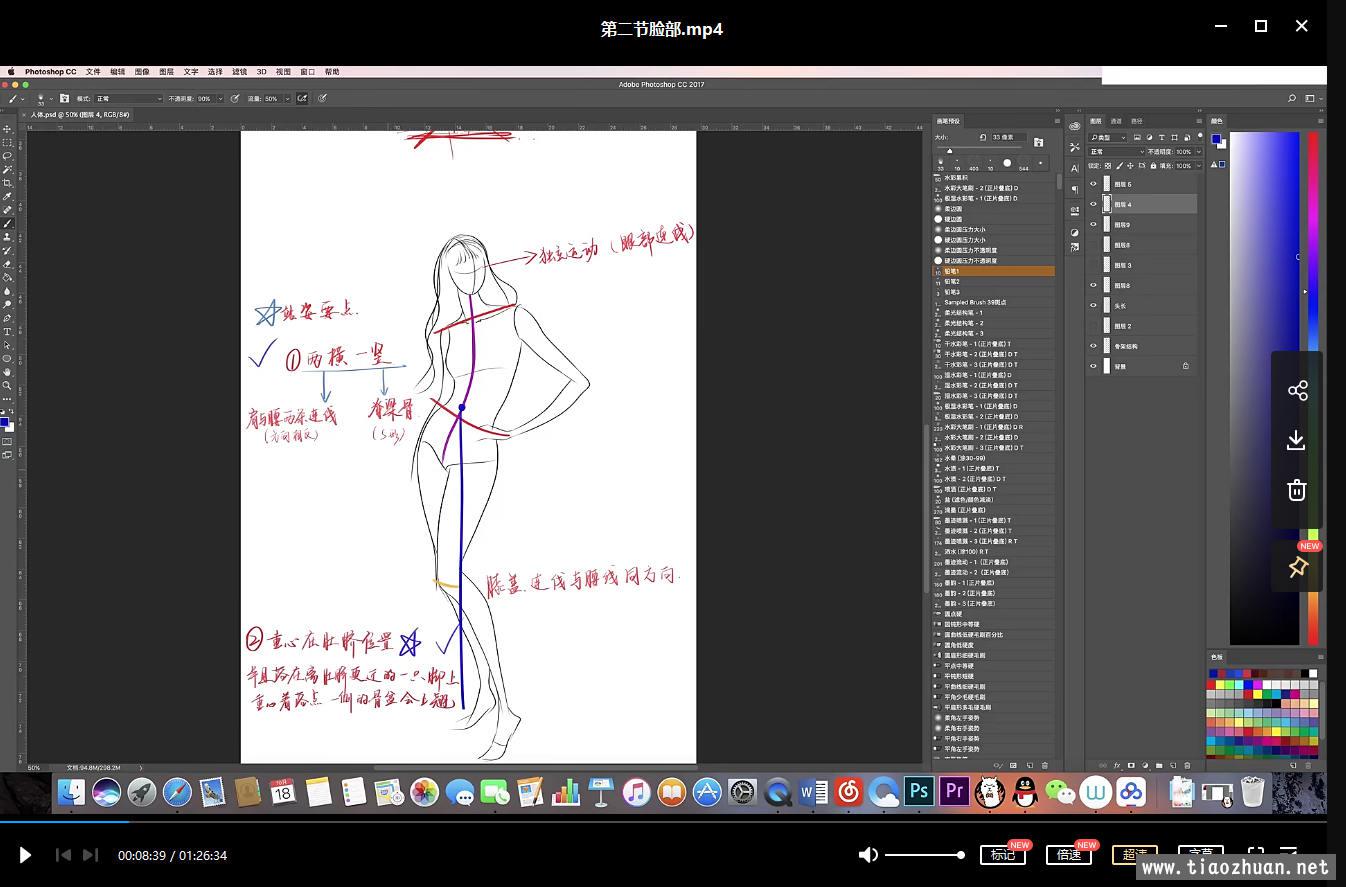Play the video

(25, 855)
